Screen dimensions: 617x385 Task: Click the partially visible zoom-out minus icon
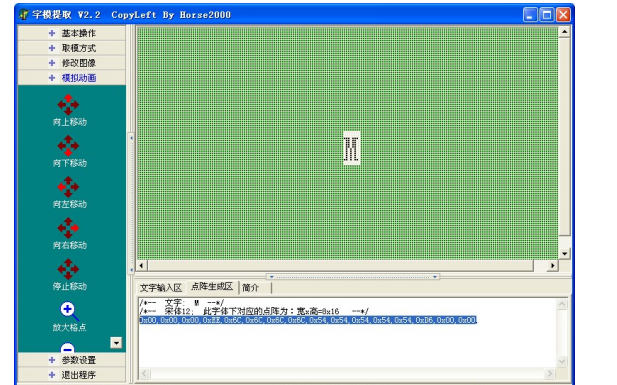coord(68,348)
